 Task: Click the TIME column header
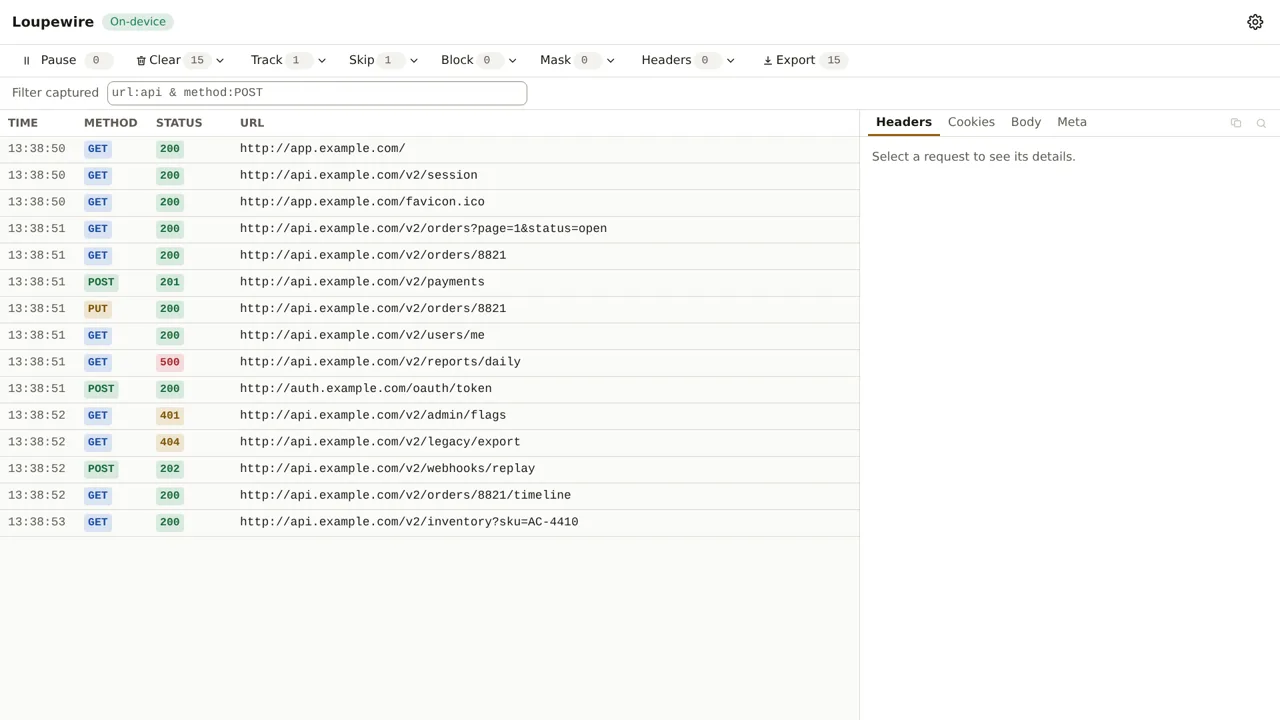click(x=23, y=123)
